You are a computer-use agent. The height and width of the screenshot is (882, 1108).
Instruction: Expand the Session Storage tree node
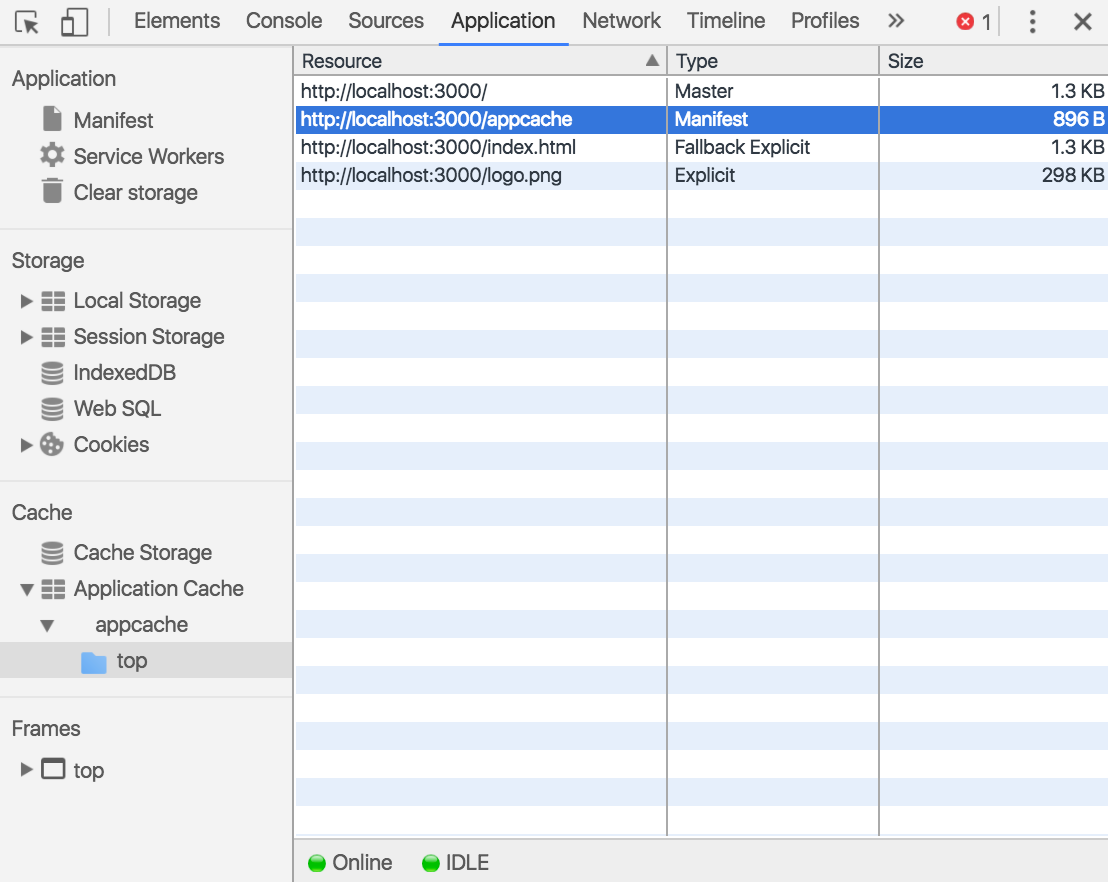coord(27,337)
